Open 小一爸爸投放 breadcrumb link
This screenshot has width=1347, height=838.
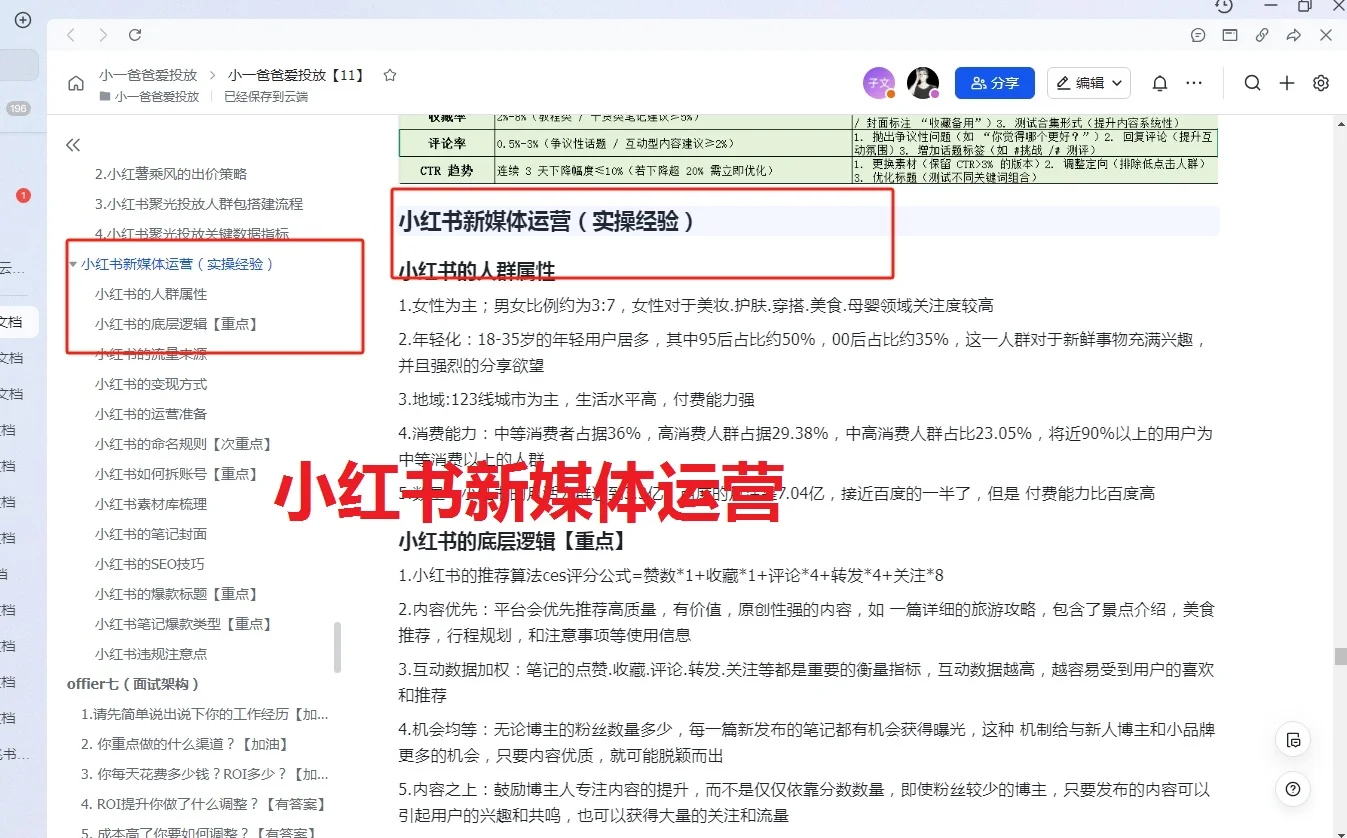click(148, 75)
